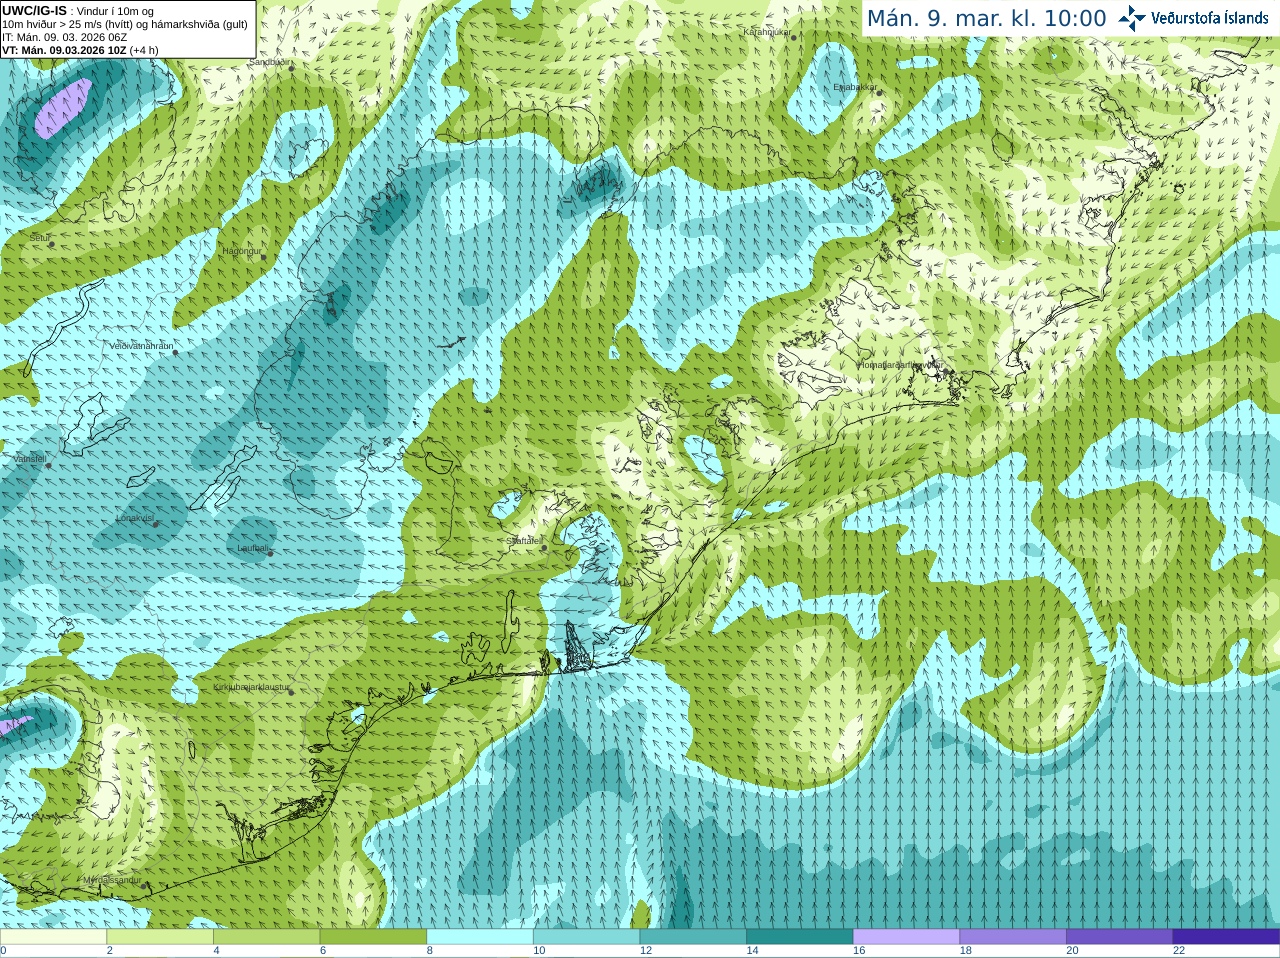Click the Eyjabakkar station marker dot
The height and width of the screenshot is (958, 1280).
pos(878,92)
